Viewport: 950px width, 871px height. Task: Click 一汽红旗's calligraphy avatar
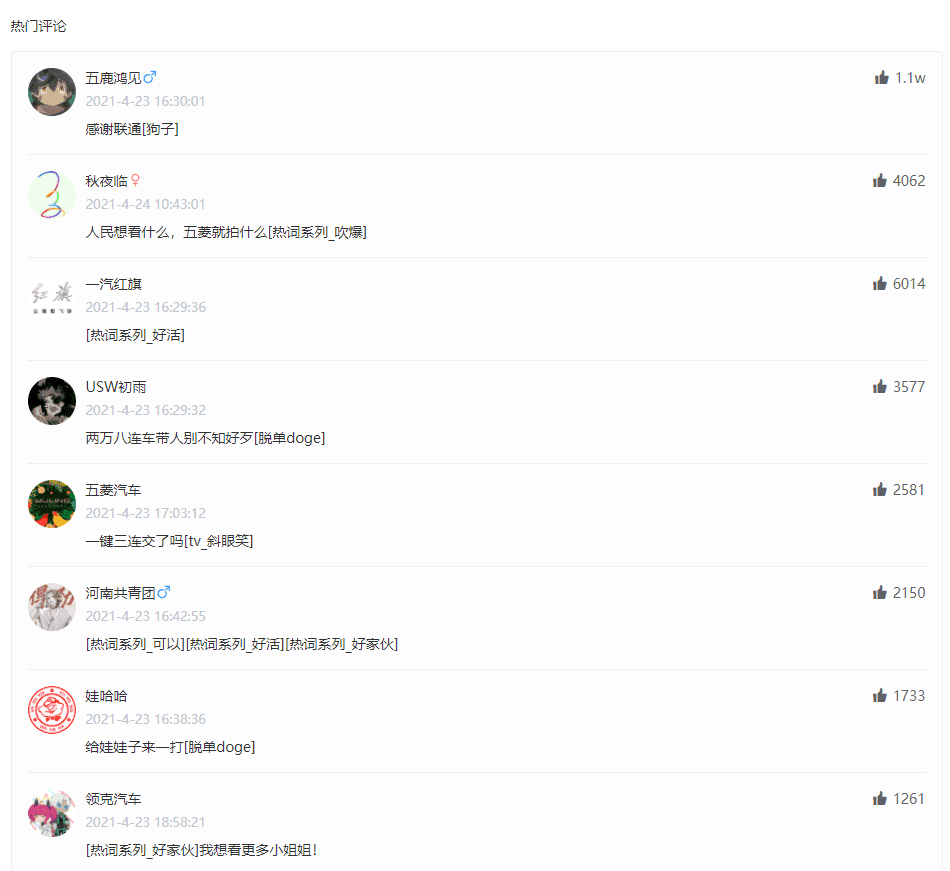click(52, 298)
